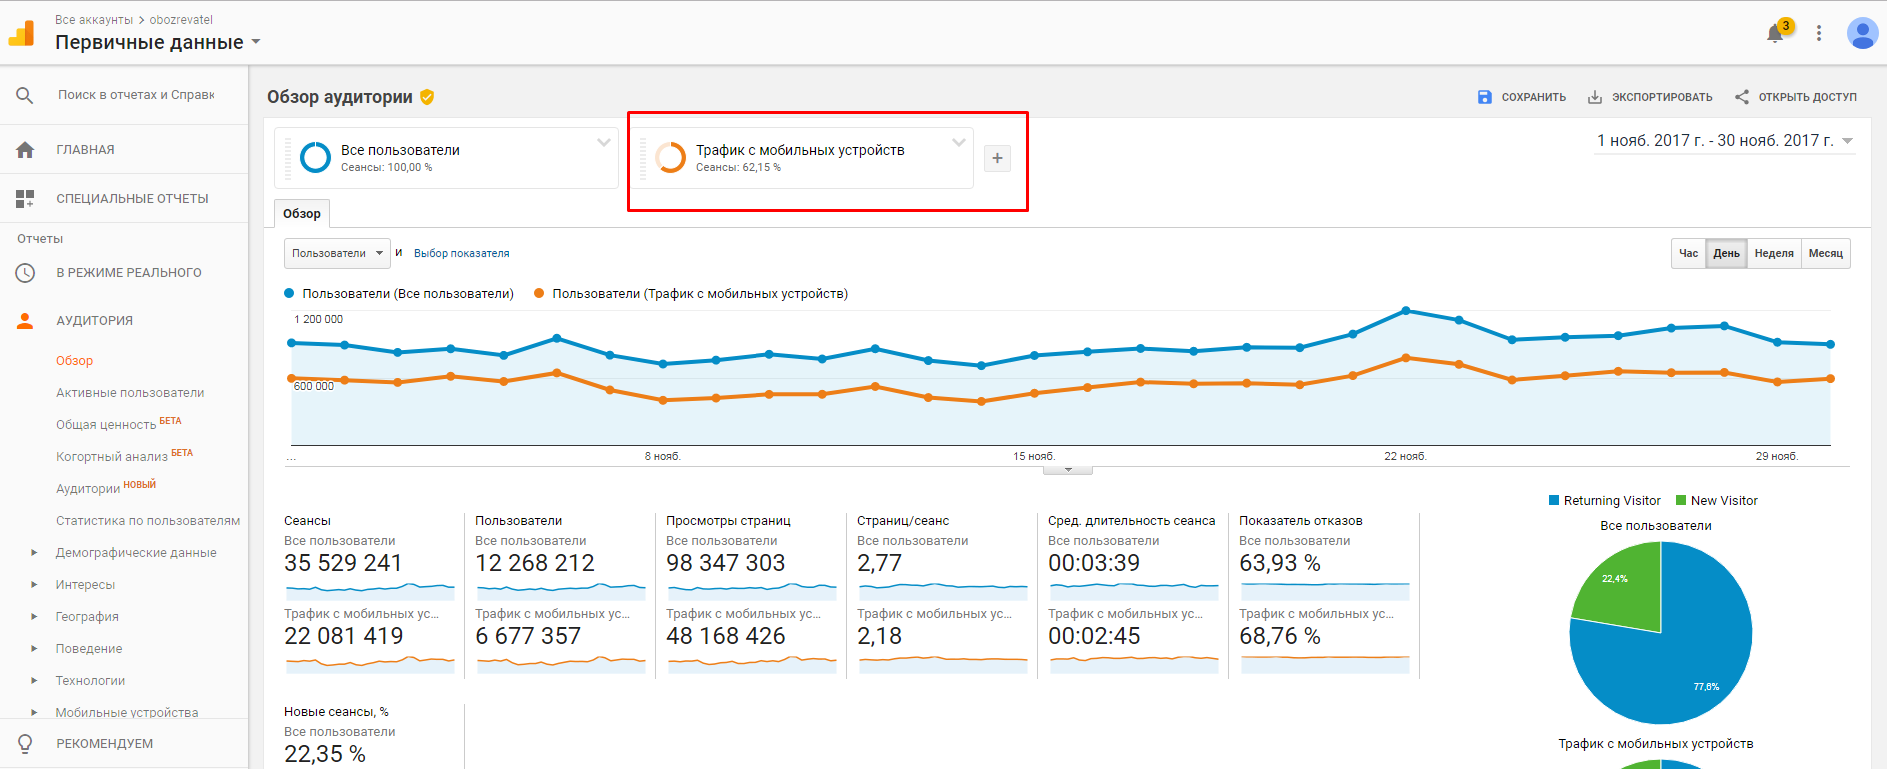Click the Сеансы value 35 529 241
1887x769 pixels.
click(343, 563)
